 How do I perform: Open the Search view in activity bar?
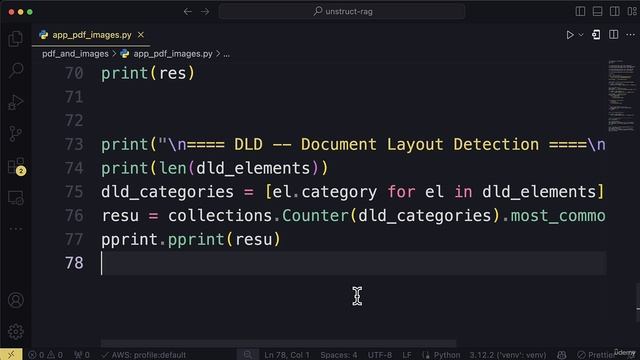coord(16,70)
